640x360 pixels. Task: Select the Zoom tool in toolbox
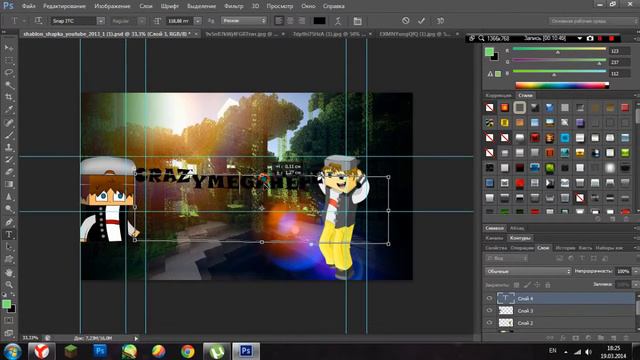click(9, 284)
